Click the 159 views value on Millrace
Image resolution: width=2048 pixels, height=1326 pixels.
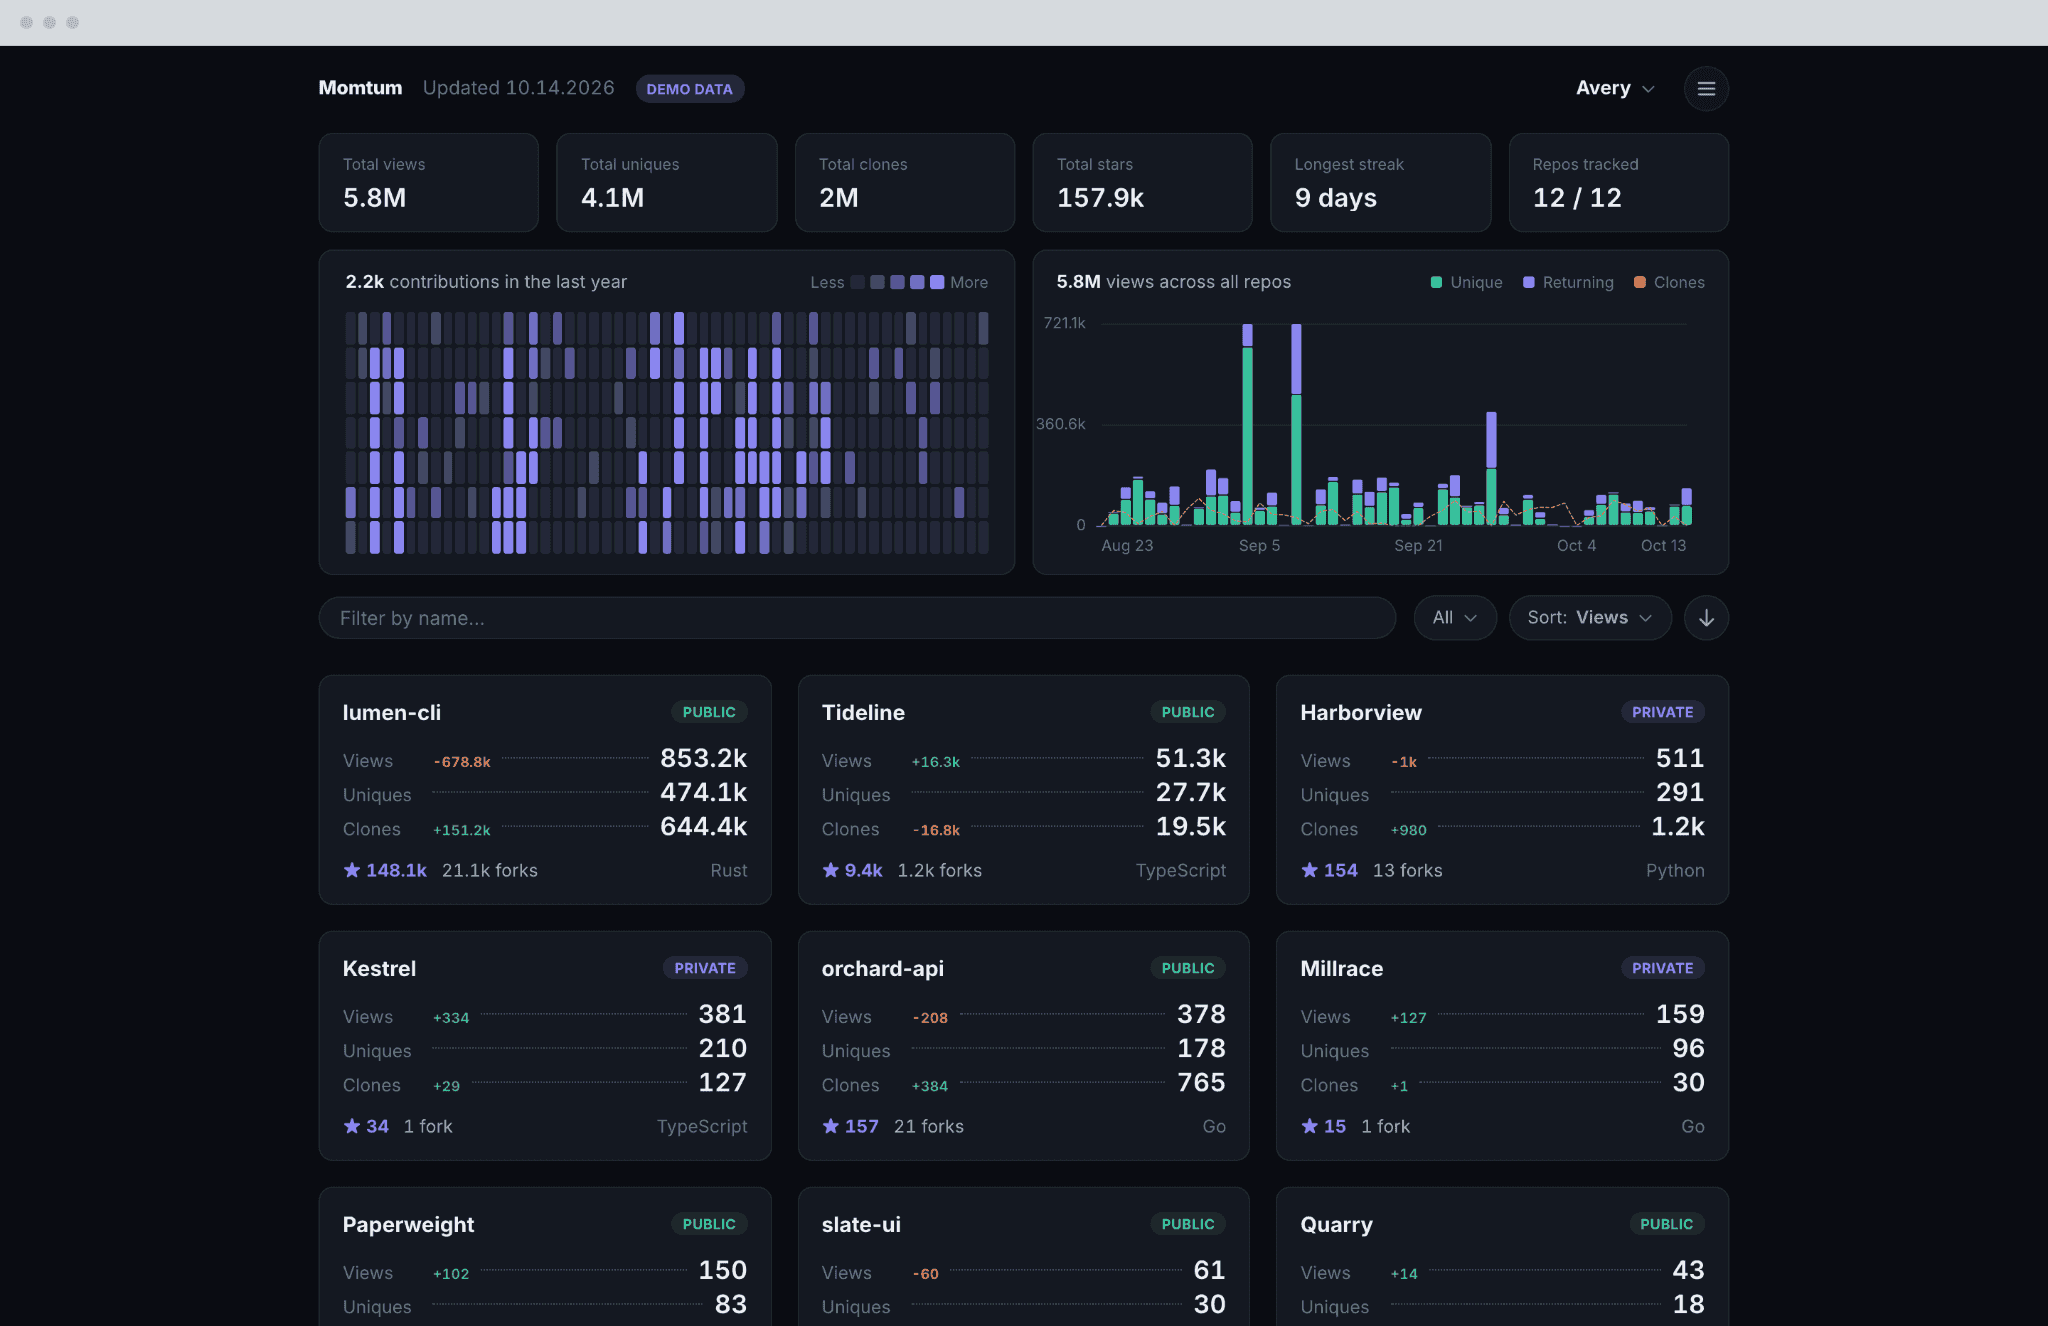pos(1680,1014)
